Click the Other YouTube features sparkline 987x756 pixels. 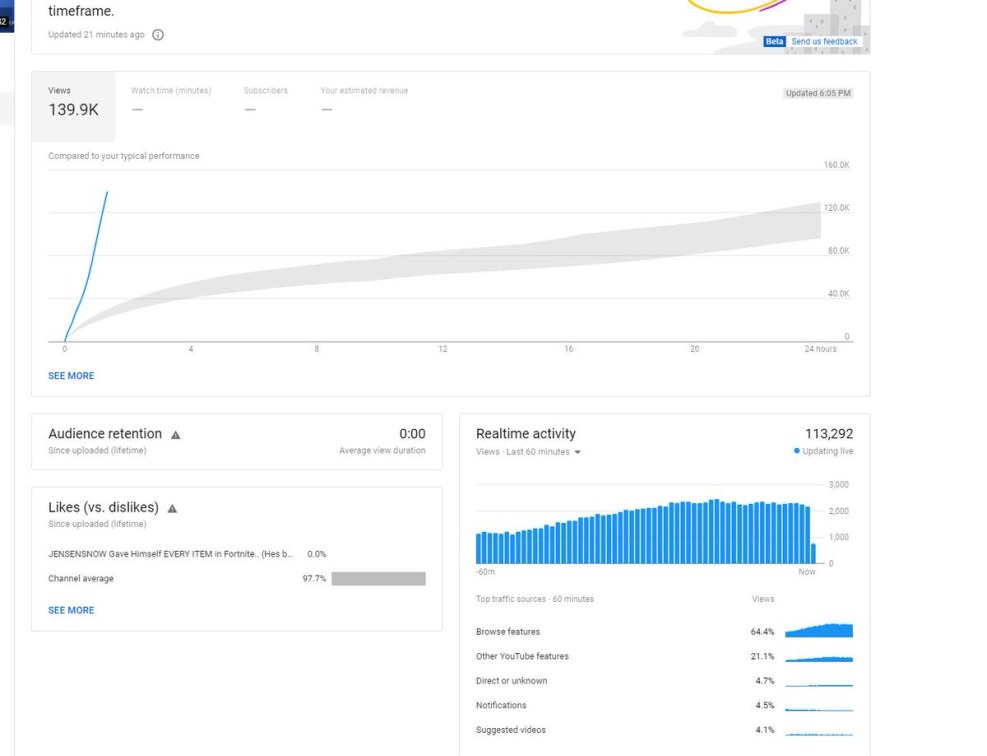point(818,657)
